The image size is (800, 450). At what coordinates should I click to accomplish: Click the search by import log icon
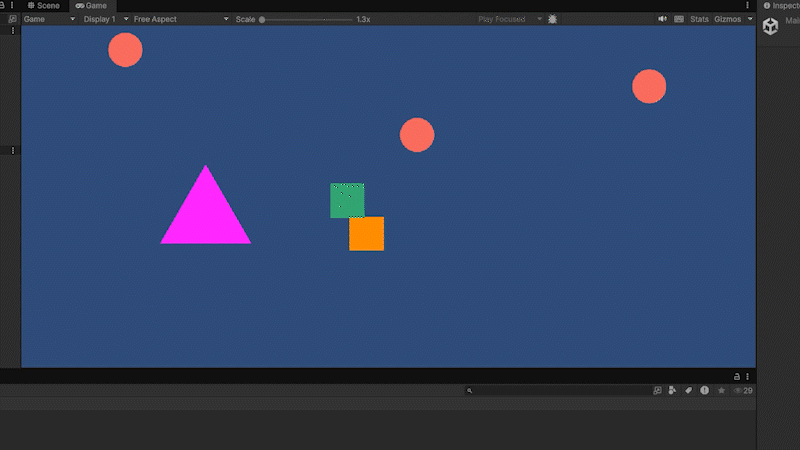705,390
